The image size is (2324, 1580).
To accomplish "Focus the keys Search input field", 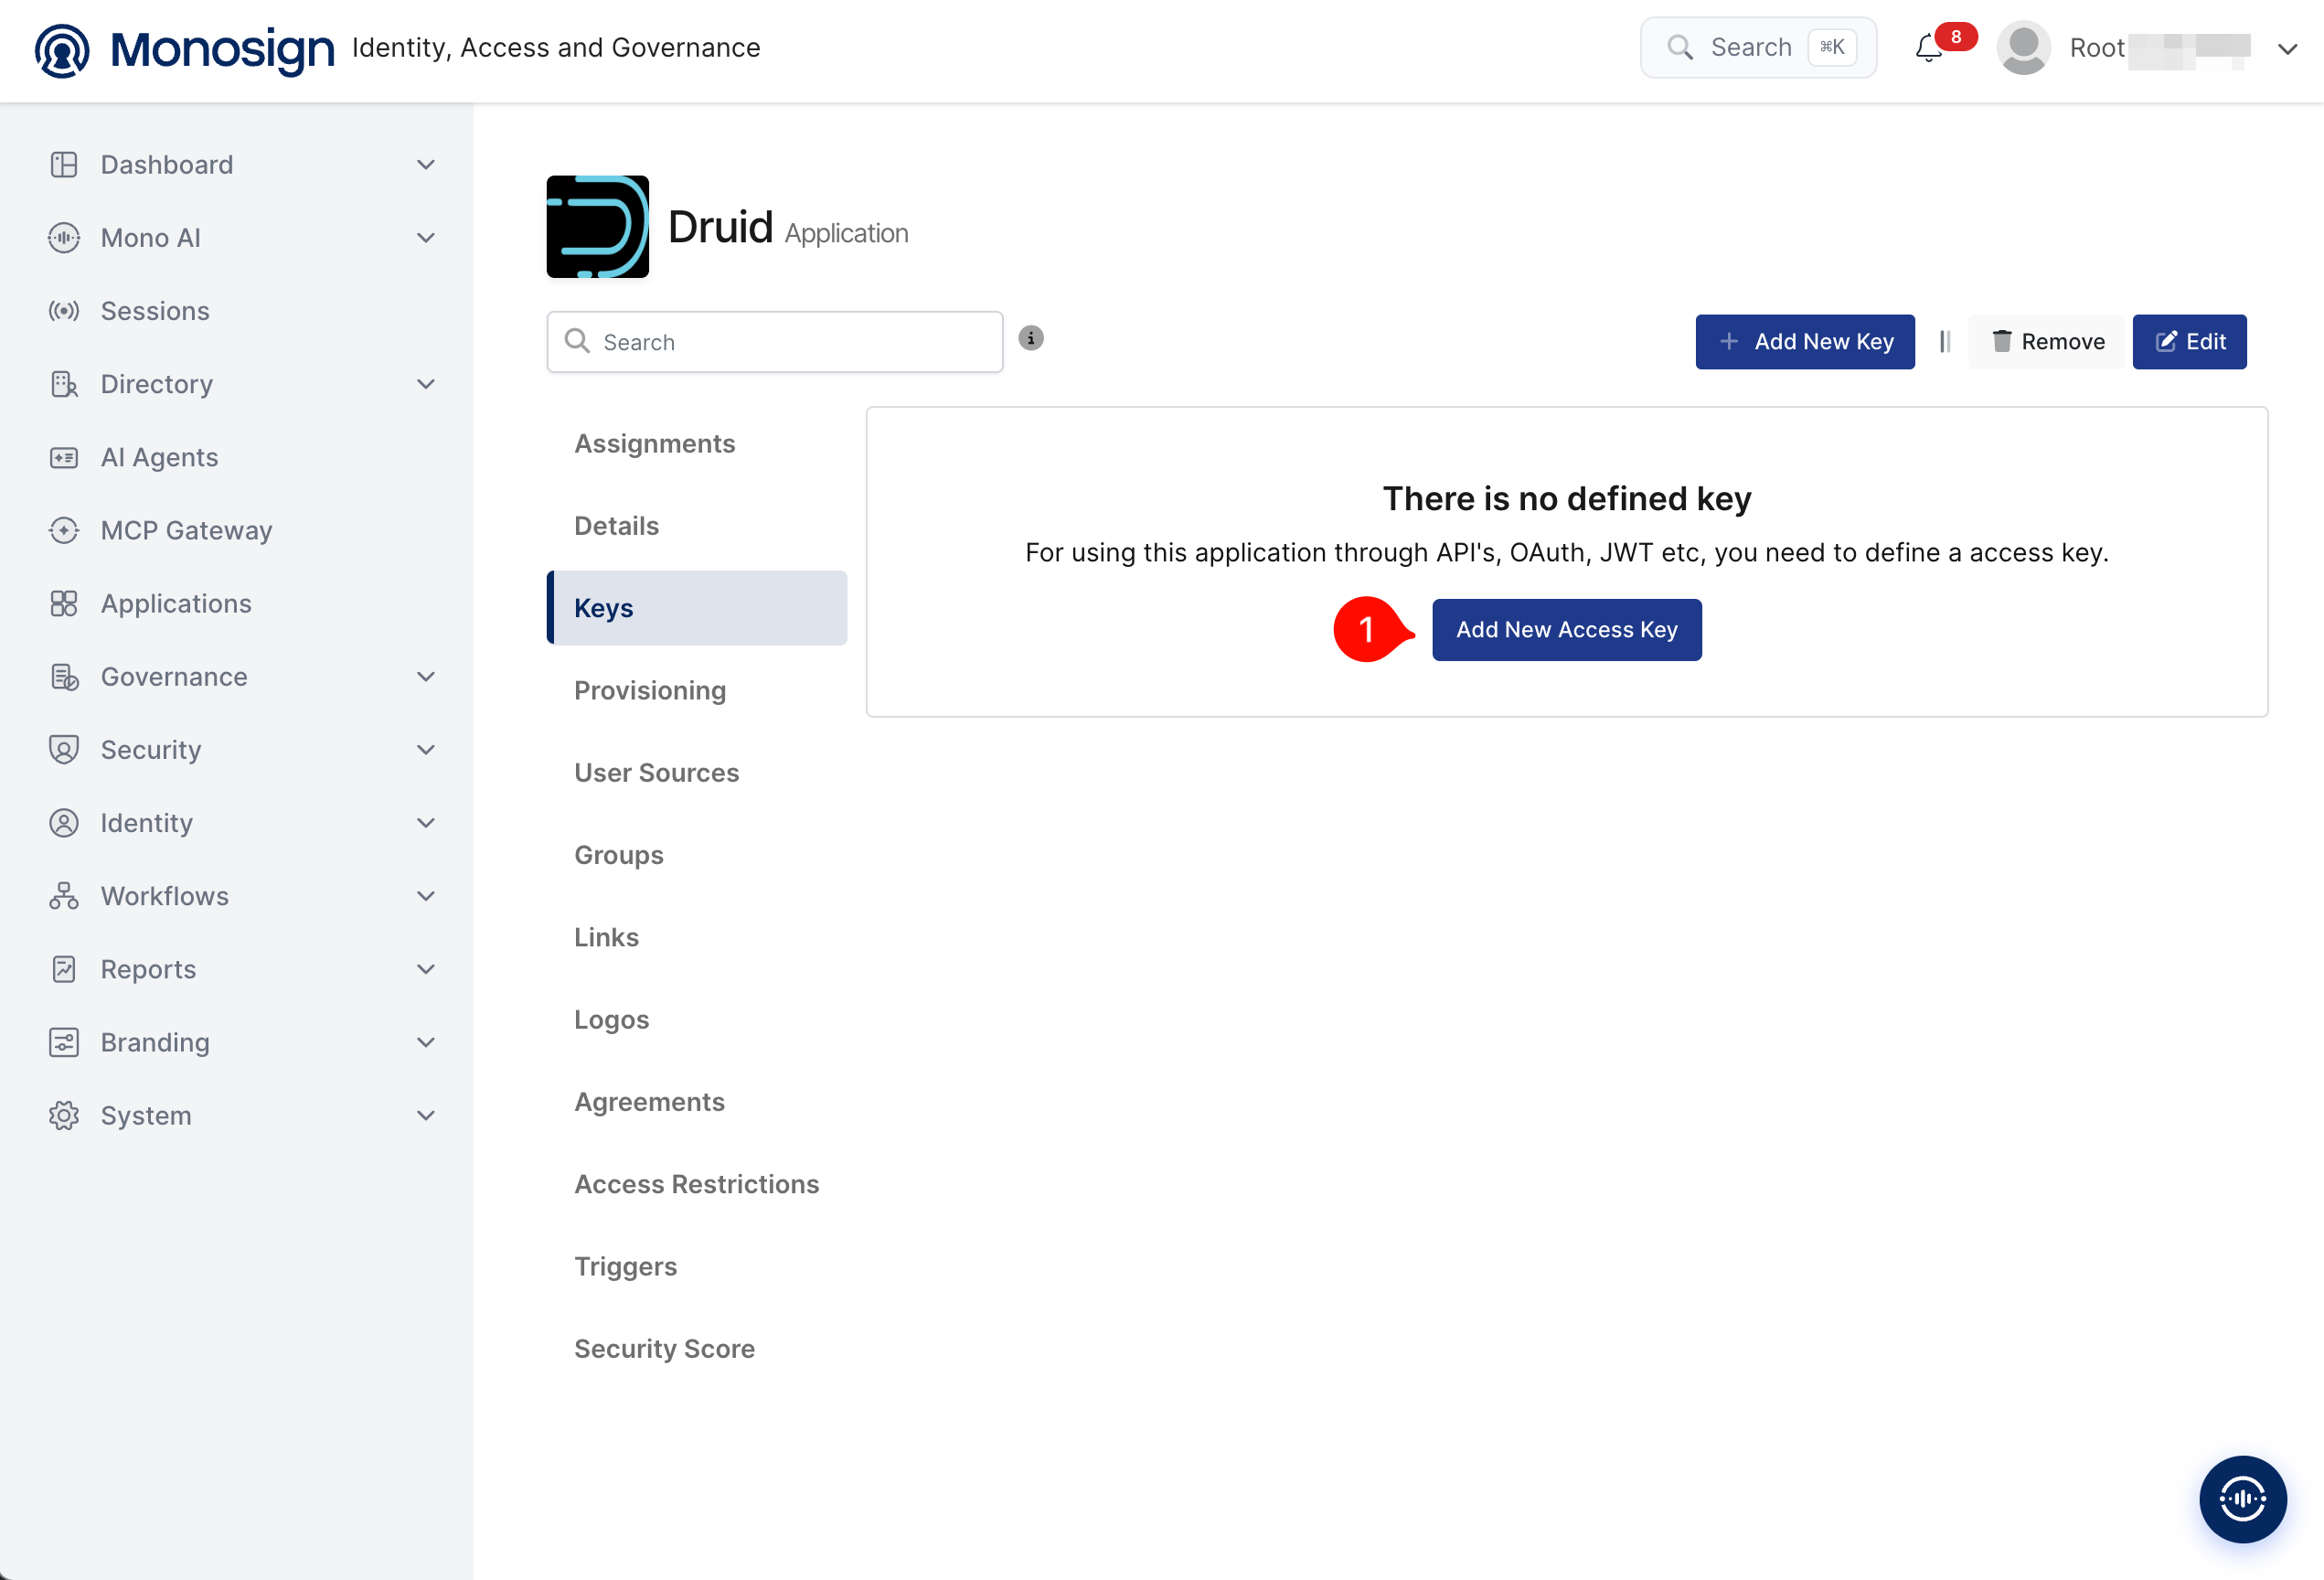I will pyautogui.click(x=775, y=342).
